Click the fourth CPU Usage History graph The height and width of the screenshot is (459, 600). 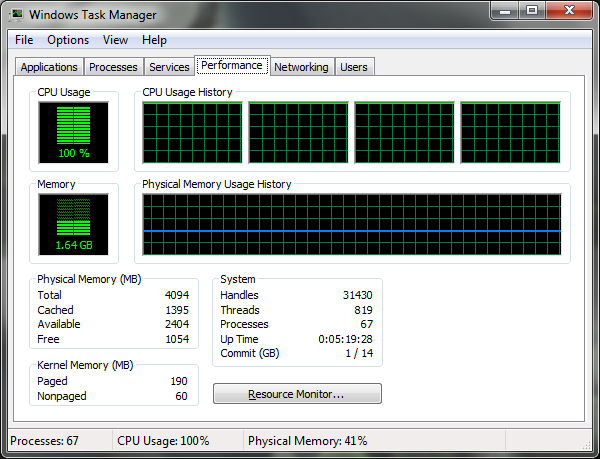(x=510, y=132)
